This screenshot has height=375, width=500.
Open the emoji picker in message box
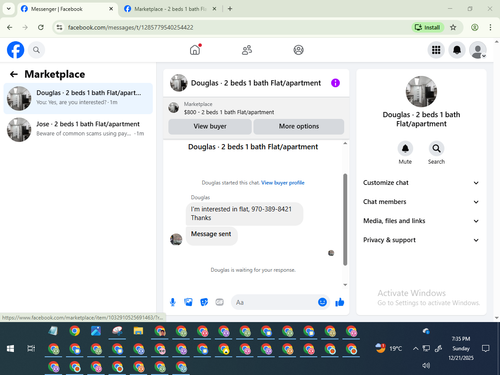(322, 302)
